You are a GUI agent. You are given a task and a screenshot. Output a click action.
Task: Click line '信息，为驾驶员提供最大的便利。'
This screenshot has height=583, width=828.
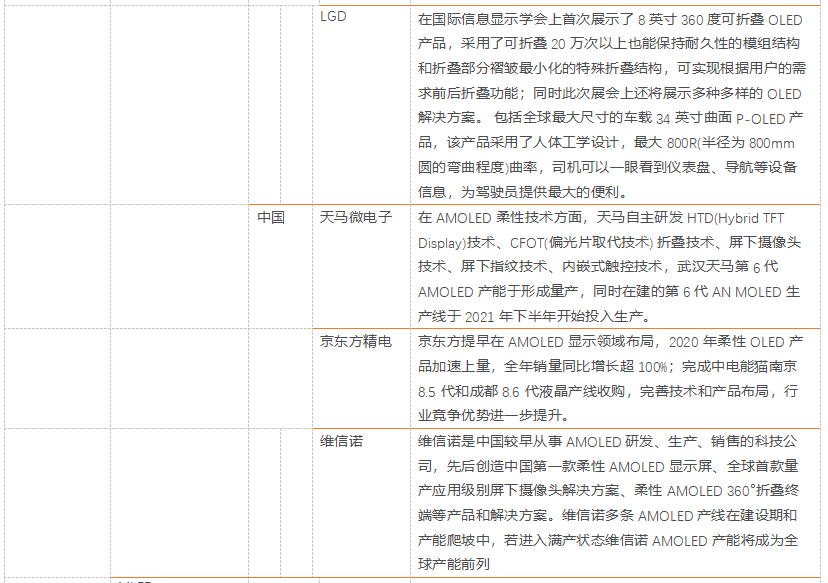click(x=523, y=192)
